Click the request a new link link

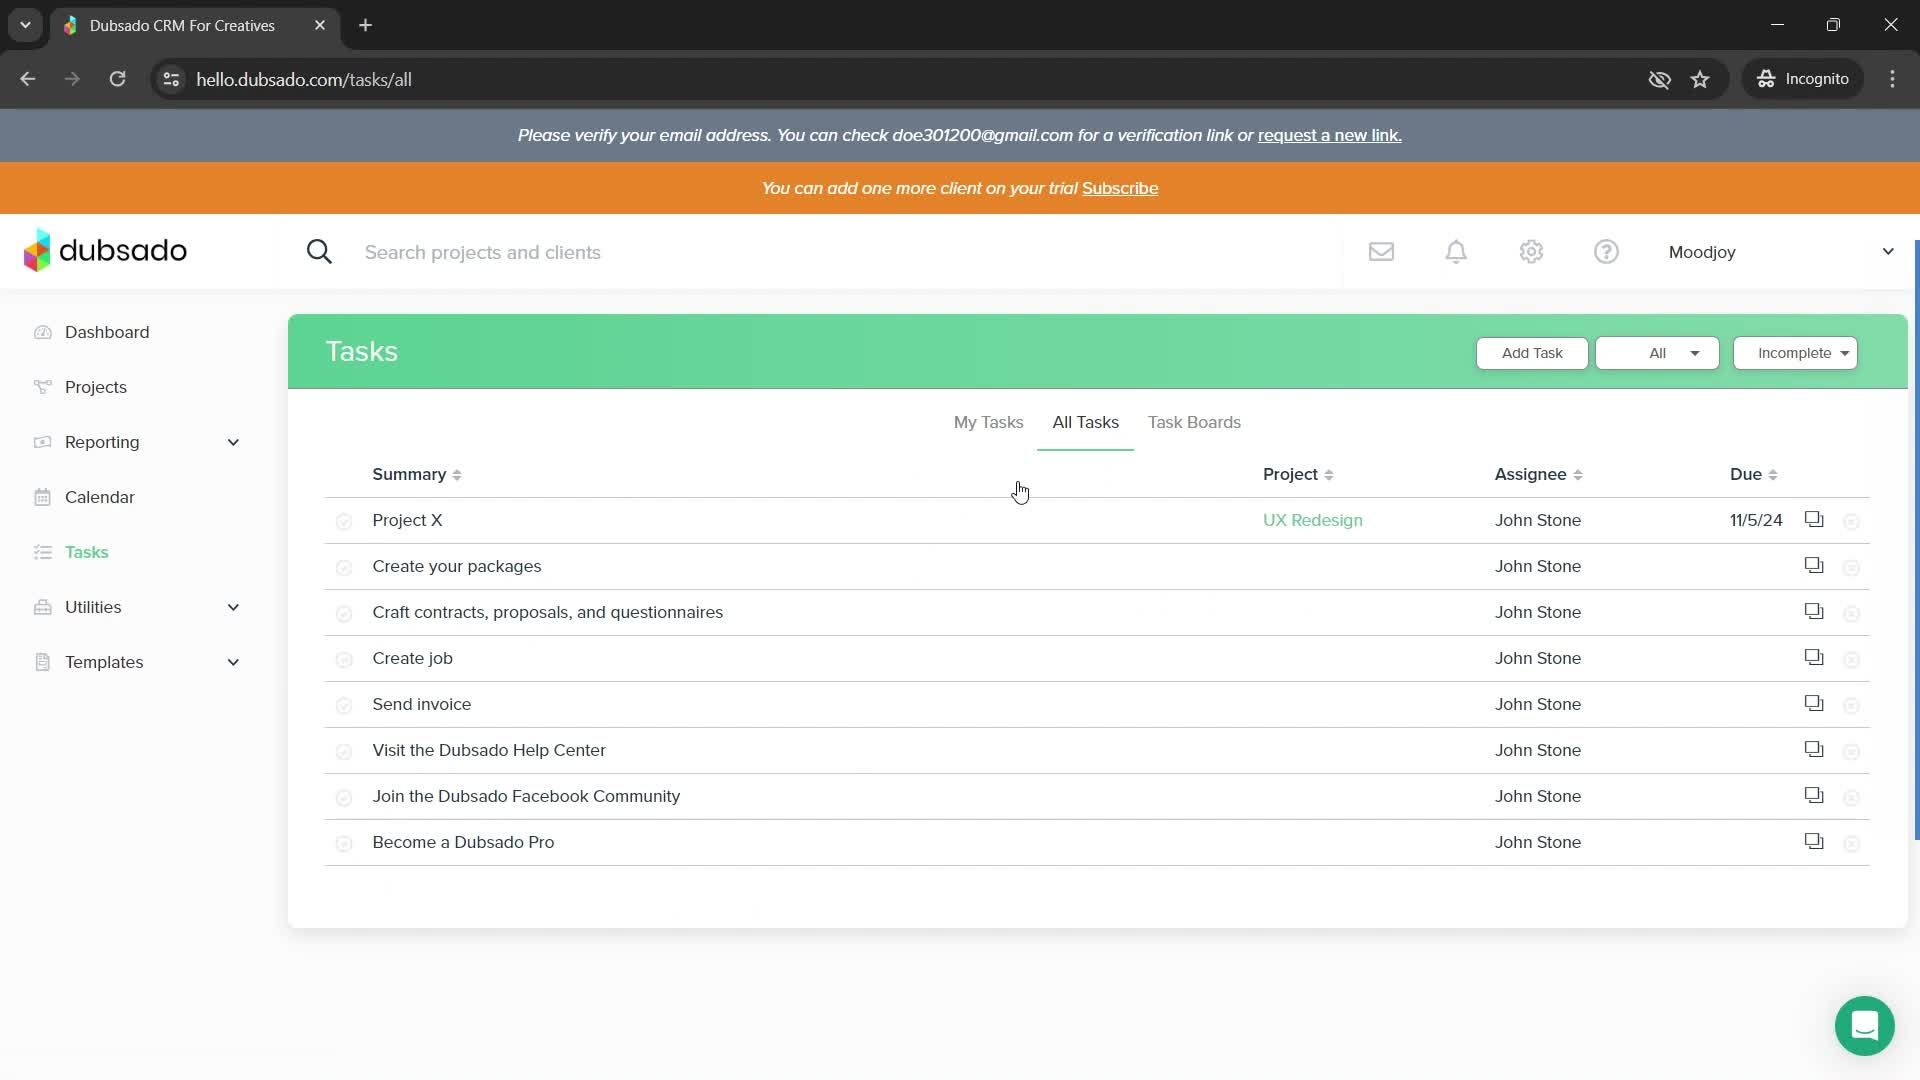tap(1329, 135)
